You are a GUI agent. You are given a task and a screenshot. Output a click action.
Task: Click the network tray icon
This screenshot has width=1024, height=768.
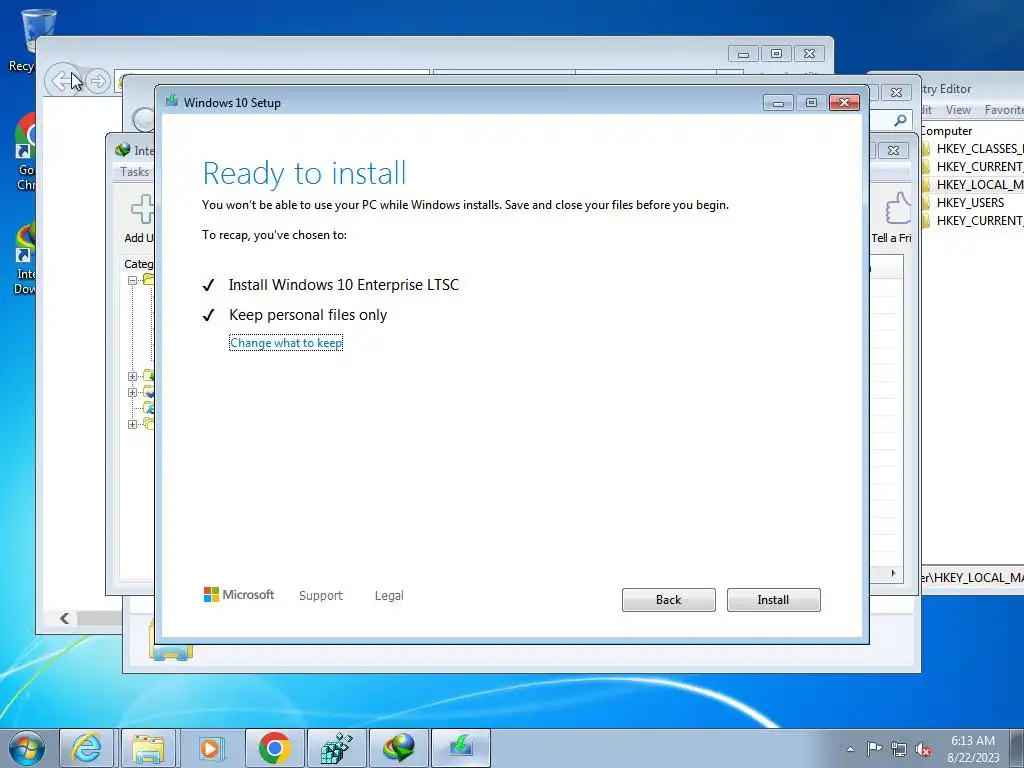tap(899, 749)
